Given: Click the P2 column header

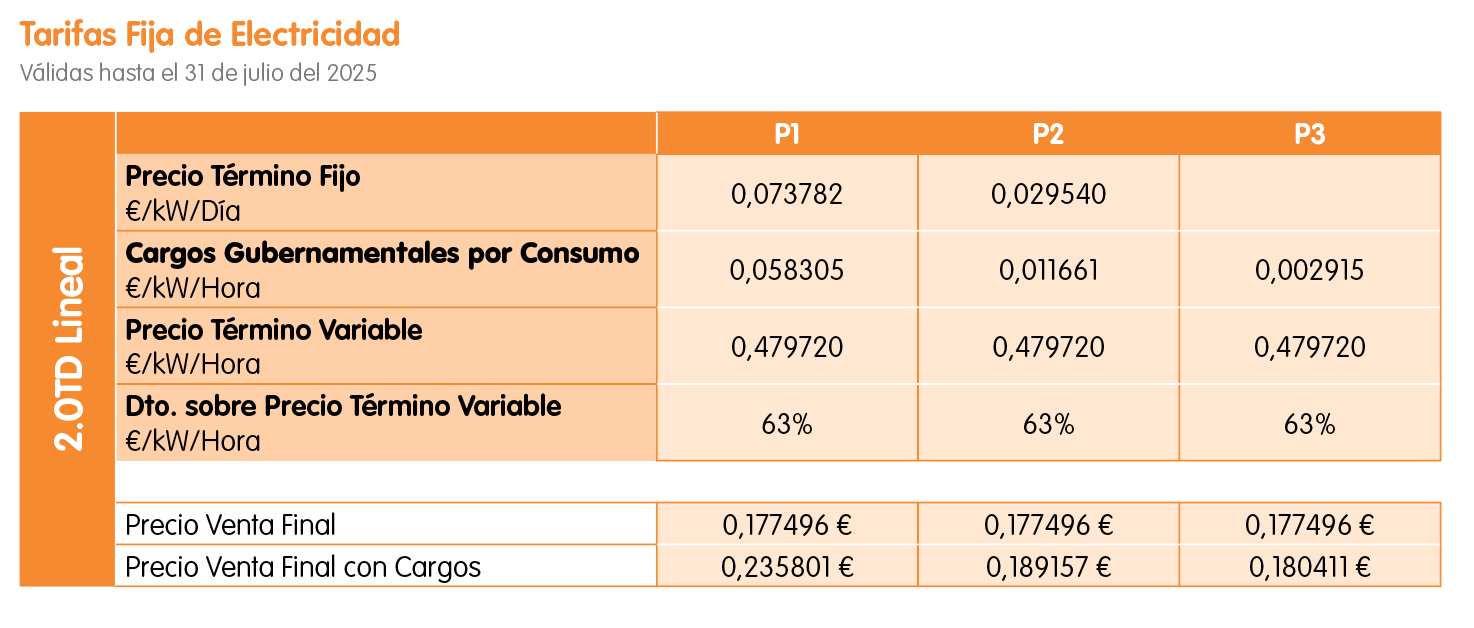Looking at the screenshot, I should pos(1048,134).
